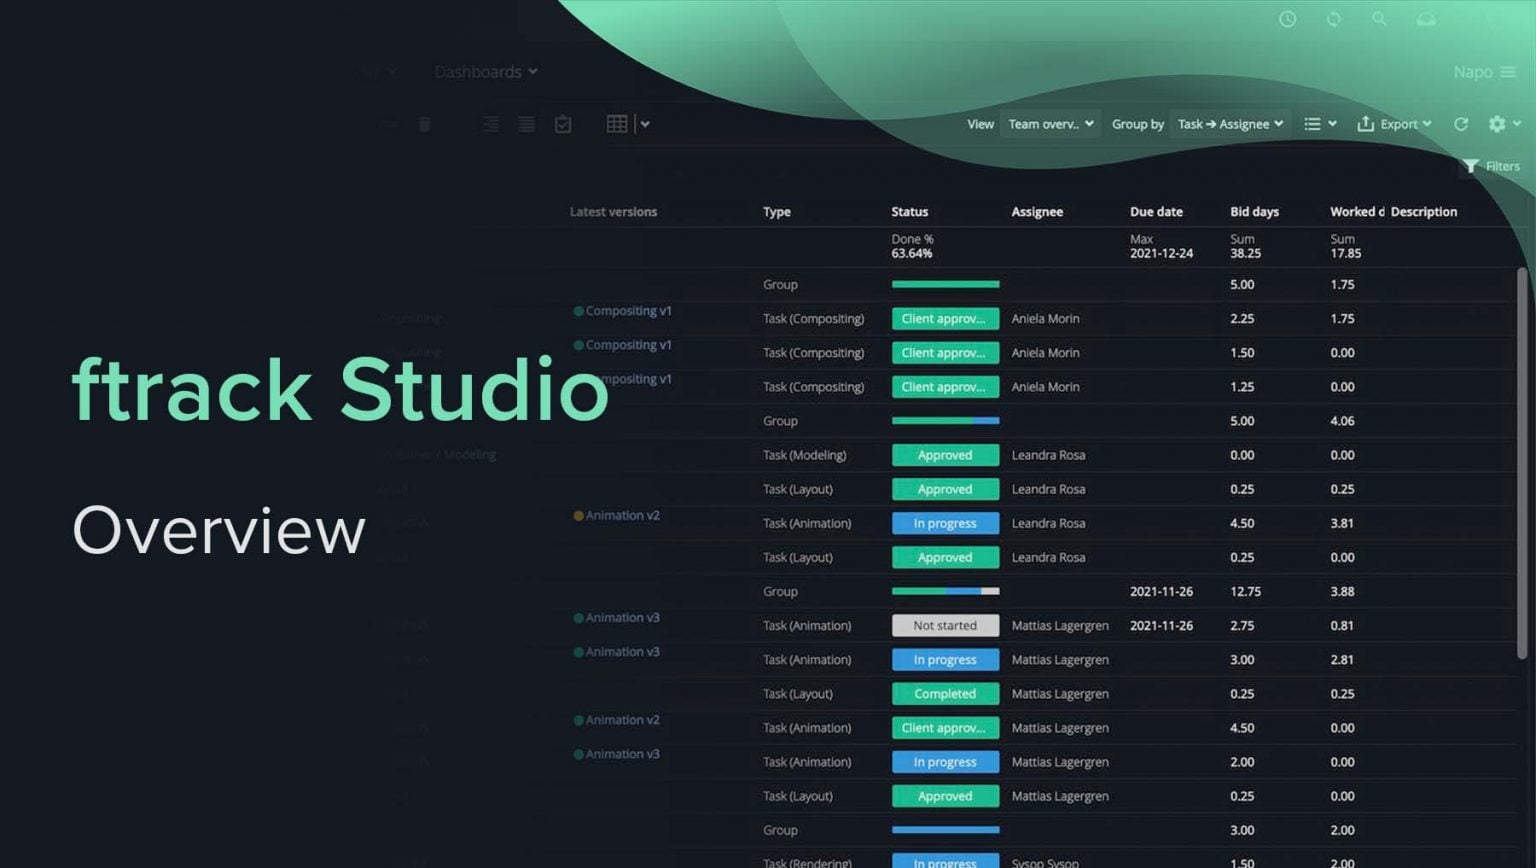Open the Group by Task → Assignee dropdown

click(x=1229, y=124)
